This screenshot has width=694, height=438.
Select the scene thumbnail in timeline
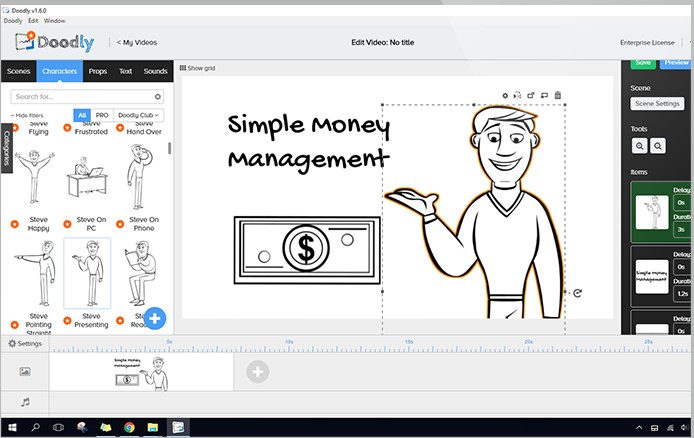tap(141, 372)
